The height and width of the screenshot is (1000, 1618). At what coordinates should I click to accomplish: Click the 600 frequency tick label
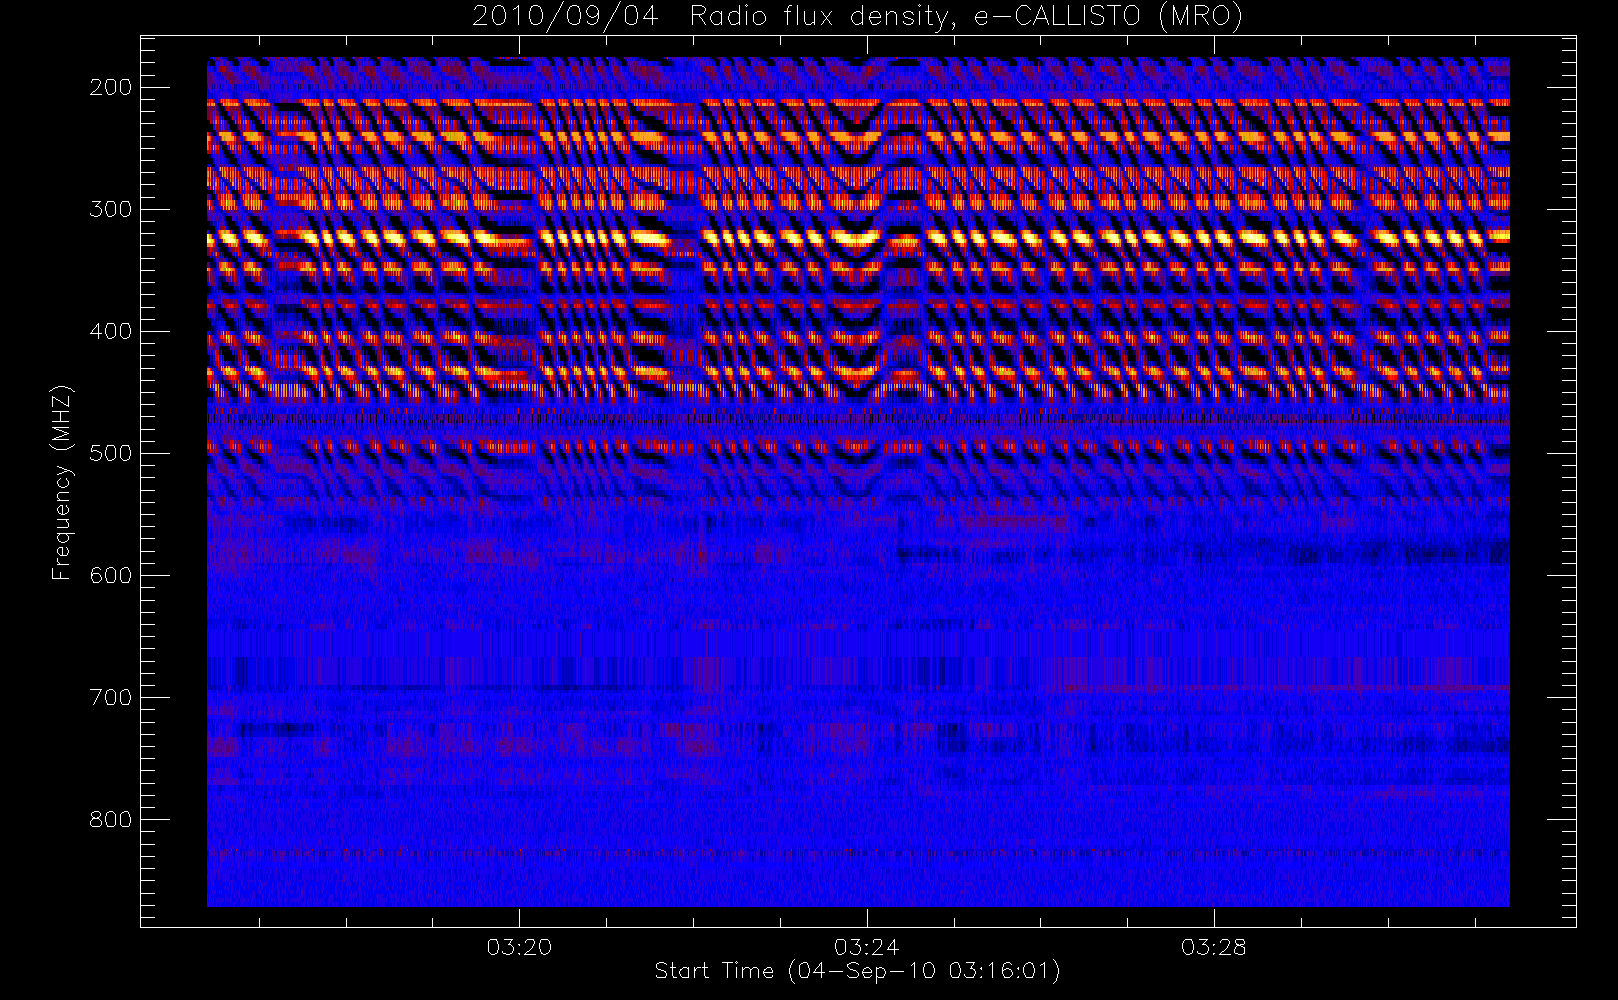point(111,575)
